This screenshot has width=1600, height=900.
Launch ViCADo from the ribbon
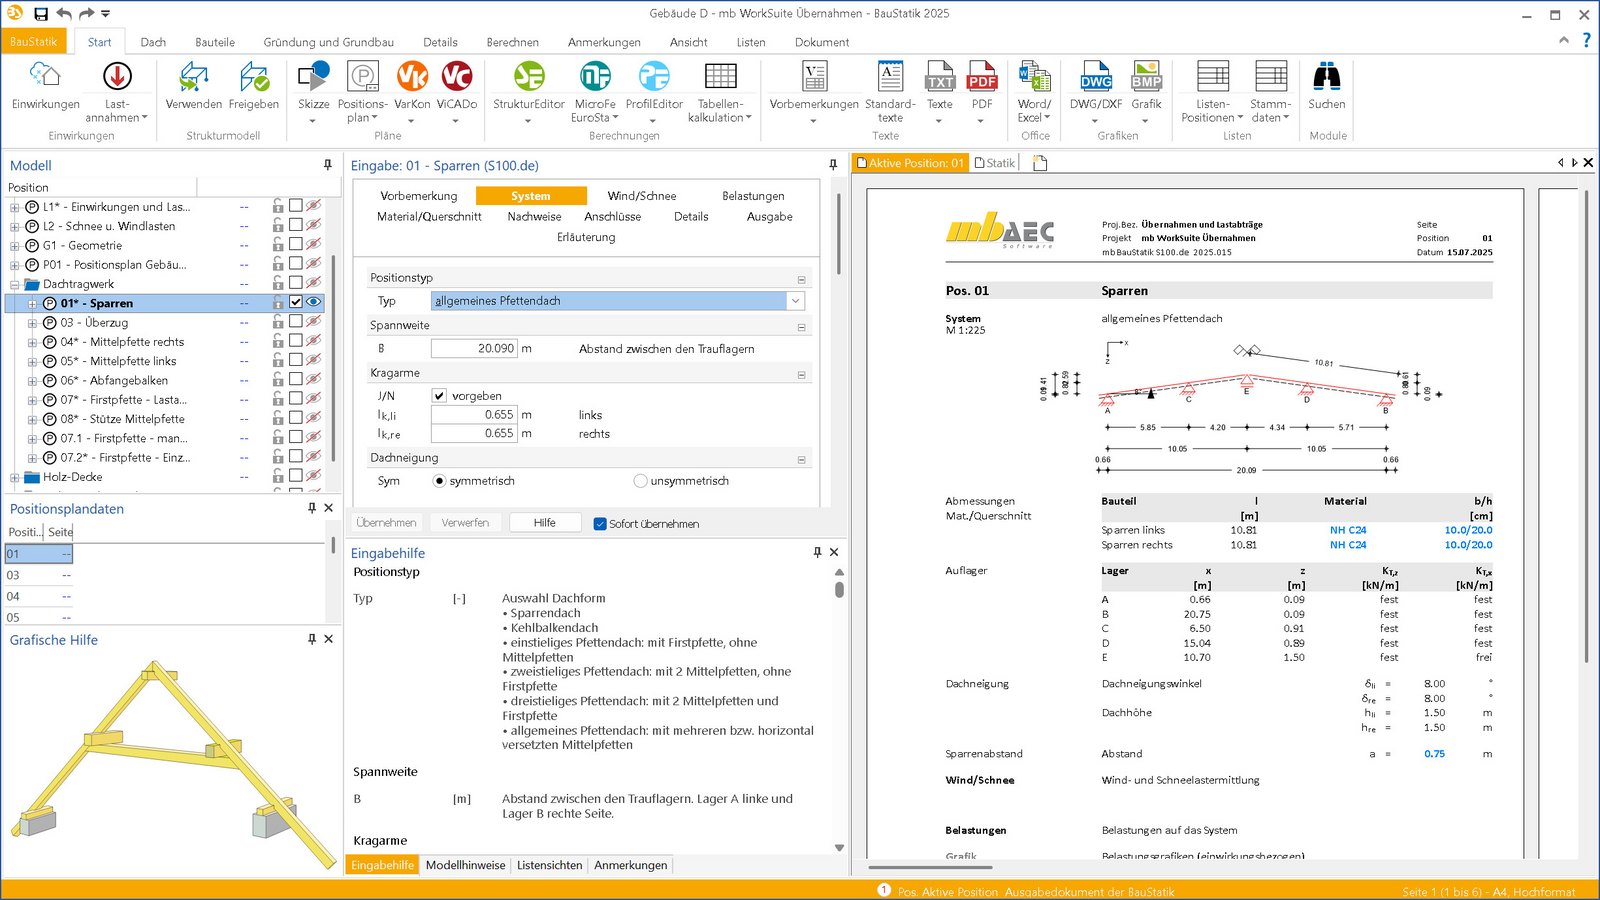coord(456,90)
